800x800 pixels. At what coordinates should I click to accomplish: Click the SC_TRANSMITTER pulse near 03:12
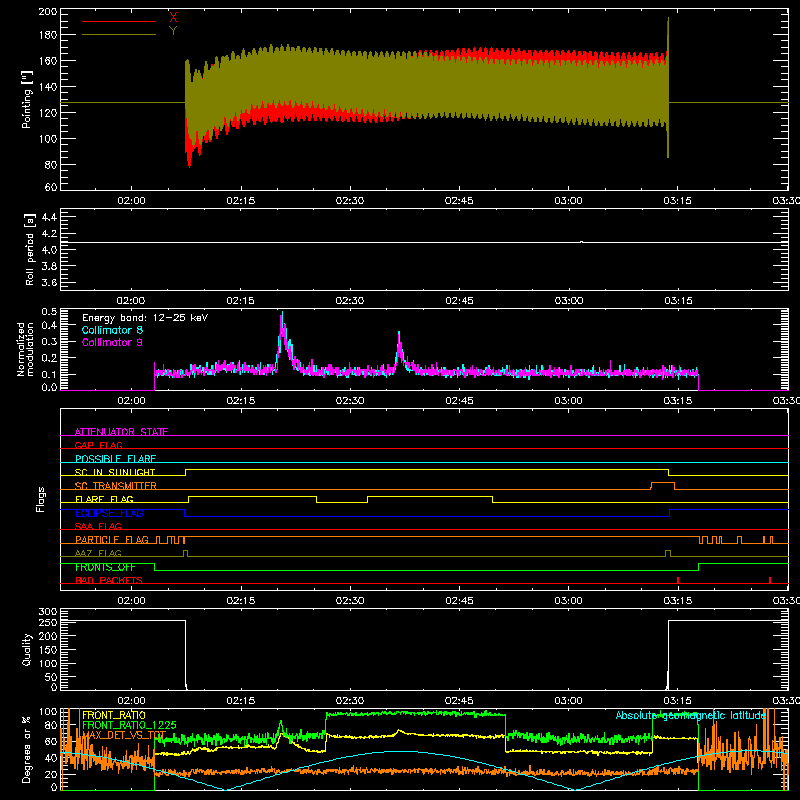[663, 485]
